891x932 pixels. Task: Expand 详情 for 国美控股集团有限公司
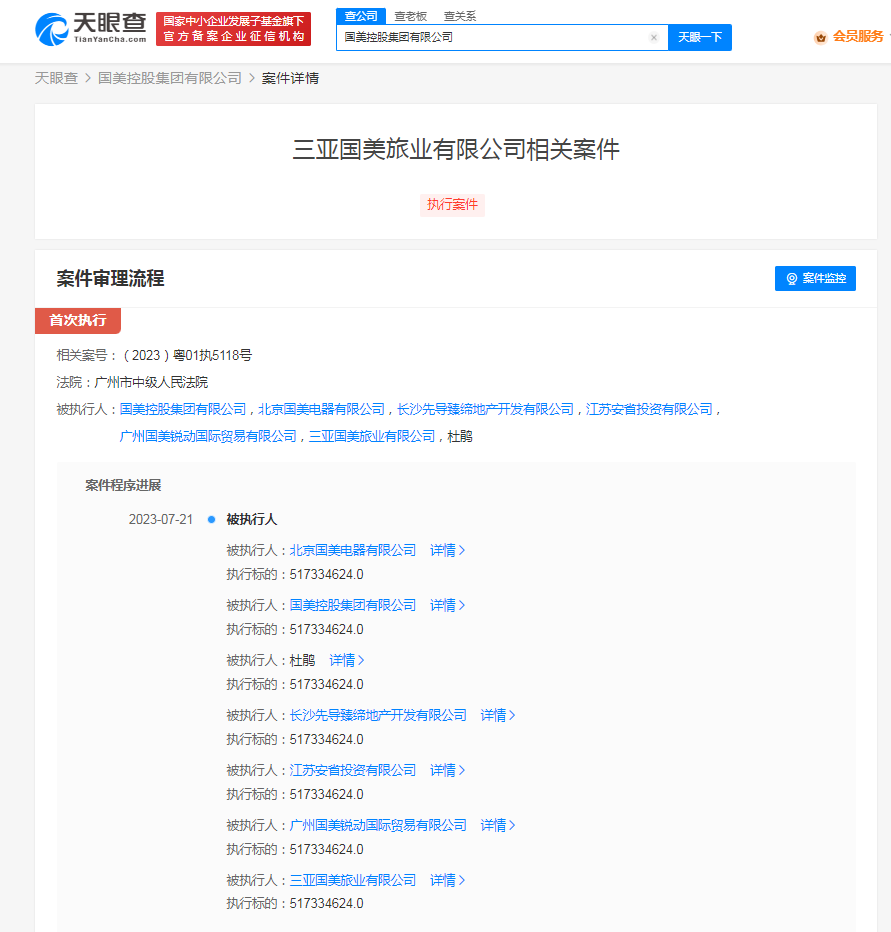pyautogui.click(x=447, y=605)
